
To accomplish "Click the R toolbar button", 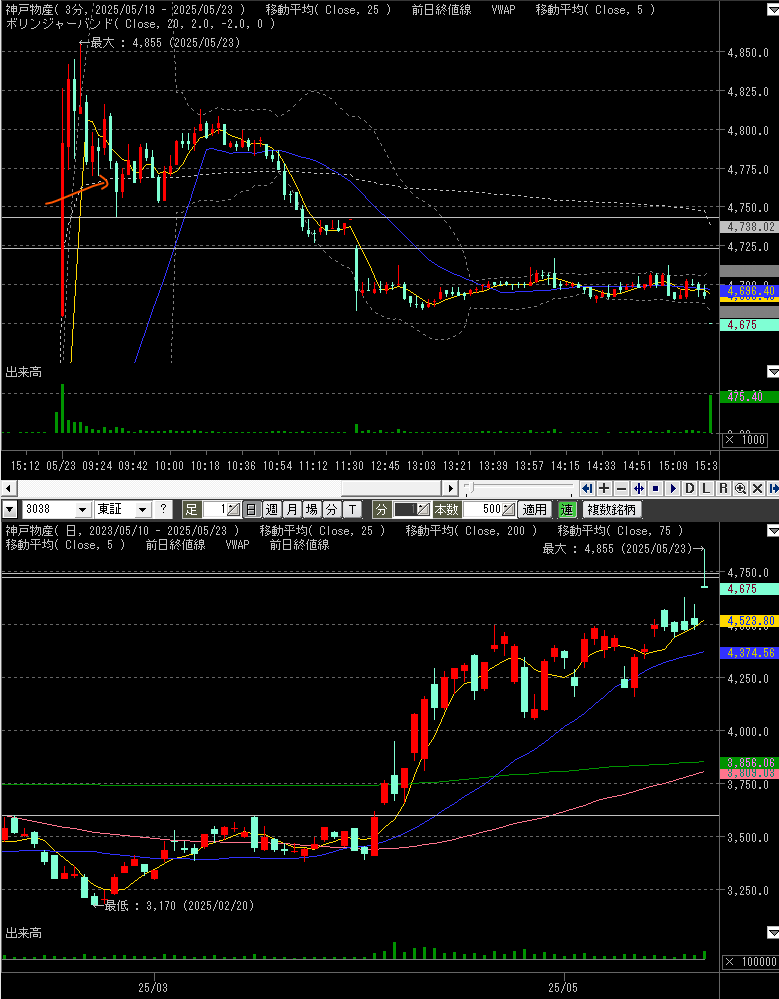I will point(724,489).
